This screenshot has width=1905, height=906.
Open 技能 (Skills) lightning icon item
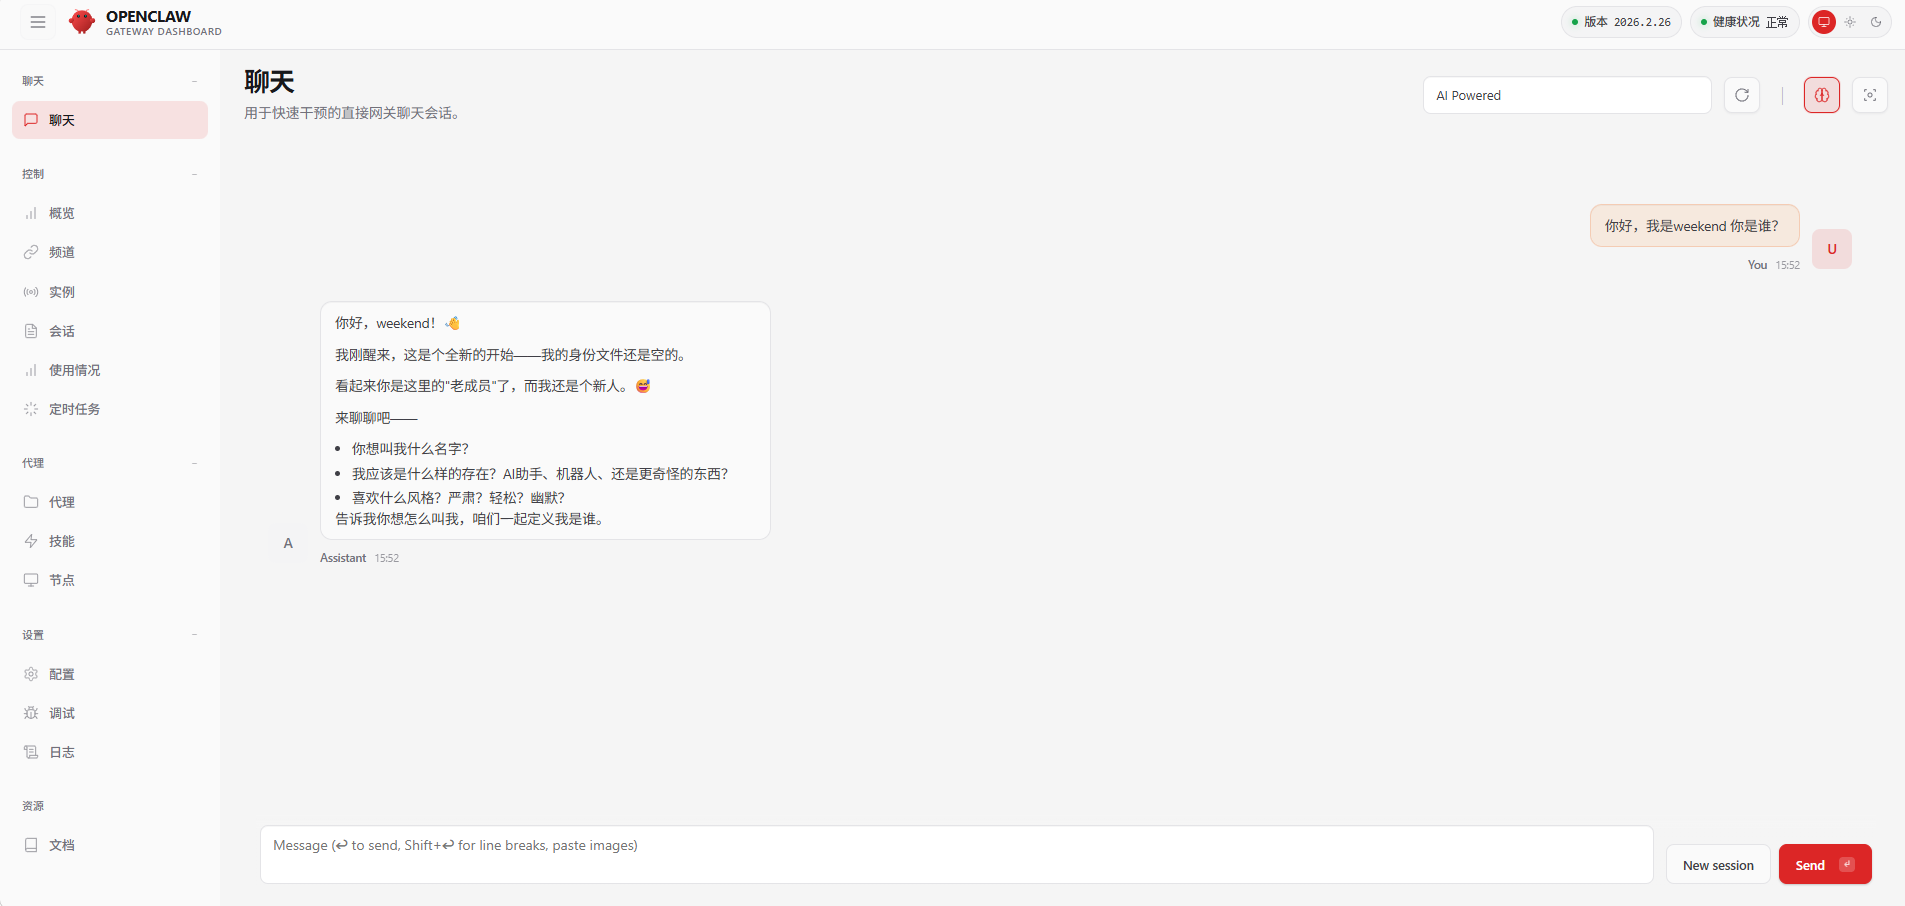(x=61, y=541)
